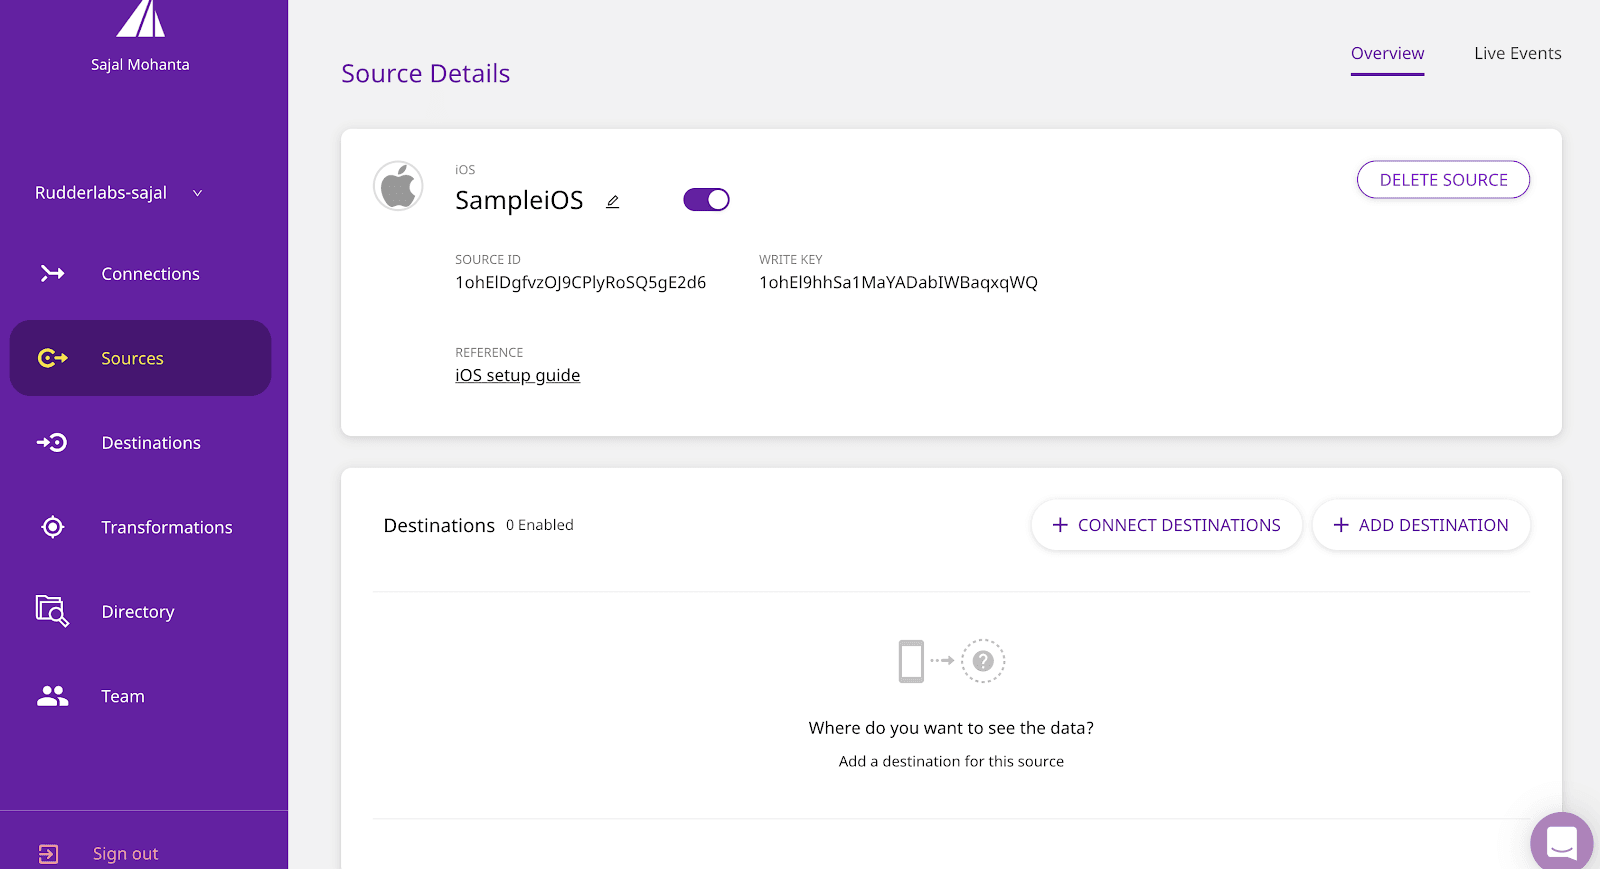This screenshot has height=869, width=1600.
Task: Click the ADD DESTINATION button
Action: (1420, 525)
